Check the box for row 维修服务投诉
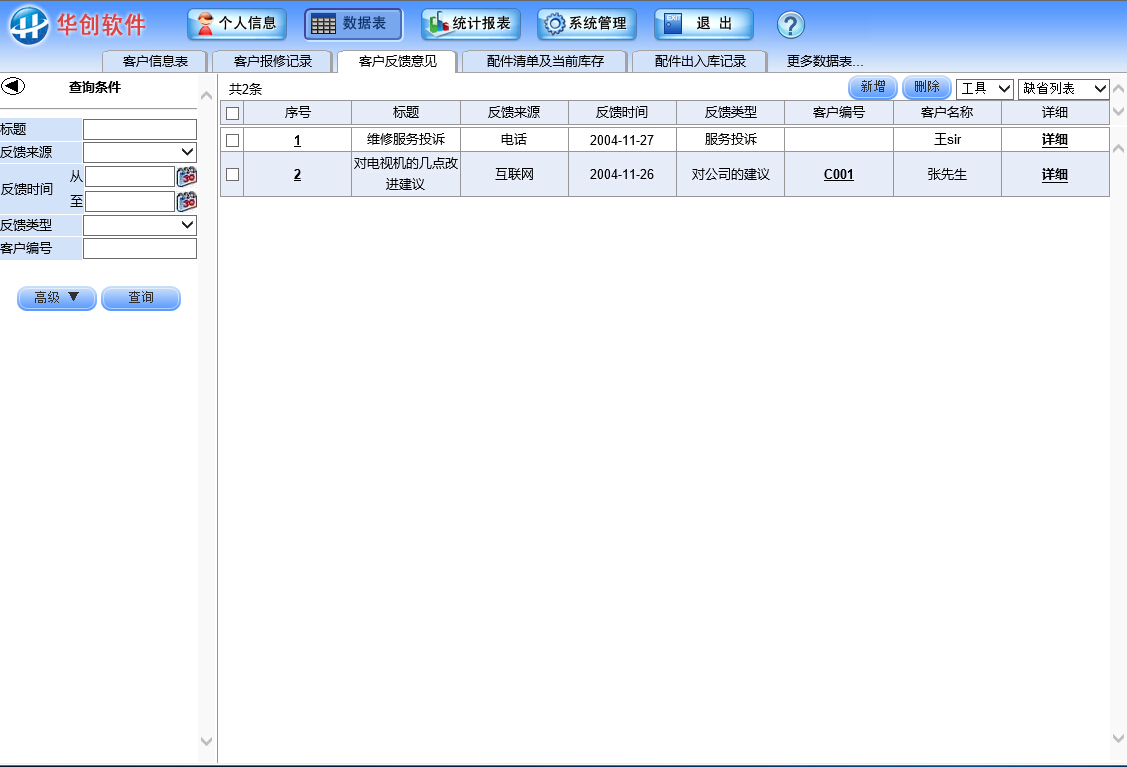 (x=232, y=140)
